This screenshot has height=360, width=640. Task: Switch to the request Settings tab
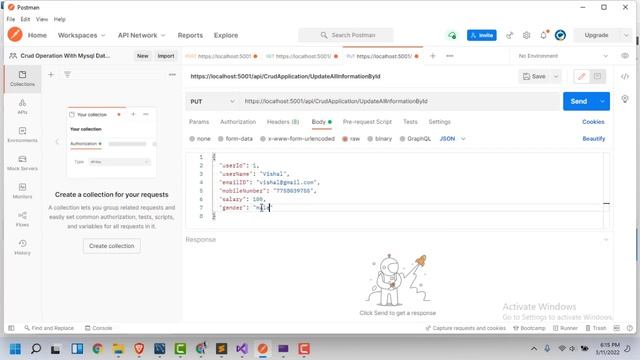(x=440, y=122)
